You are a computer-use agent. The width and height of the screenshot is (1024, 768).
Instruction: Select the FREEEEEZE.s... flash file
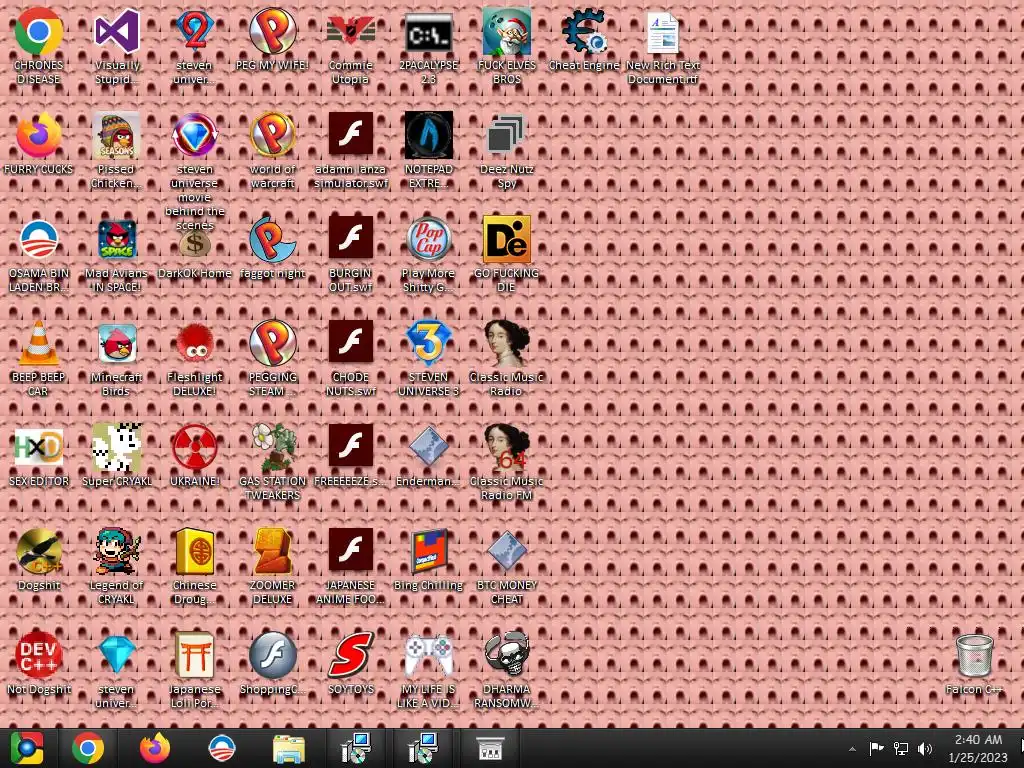click(x=350, y=455)
